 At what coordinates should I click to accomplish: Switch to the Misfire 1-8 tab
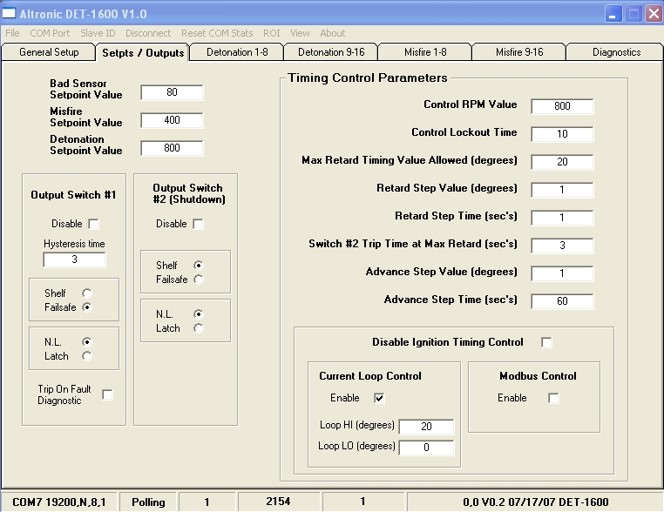(425, 52)
